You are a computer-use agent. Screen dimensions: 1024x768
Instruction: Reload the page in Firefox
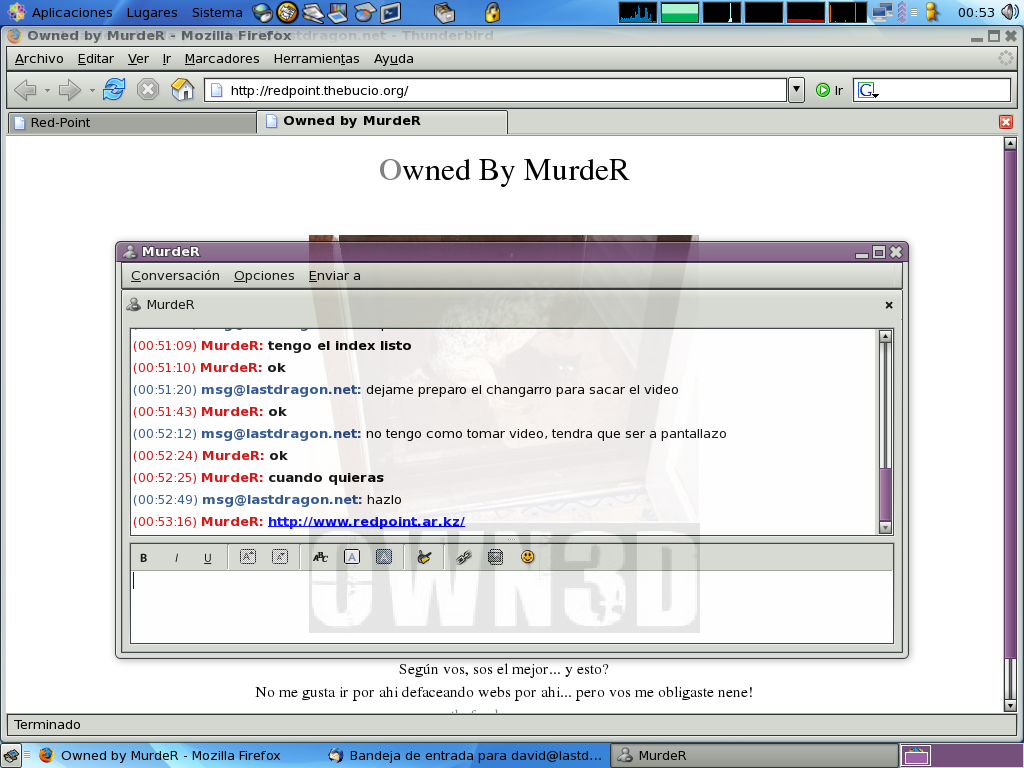pyautogui.click(x=114, y=90)
